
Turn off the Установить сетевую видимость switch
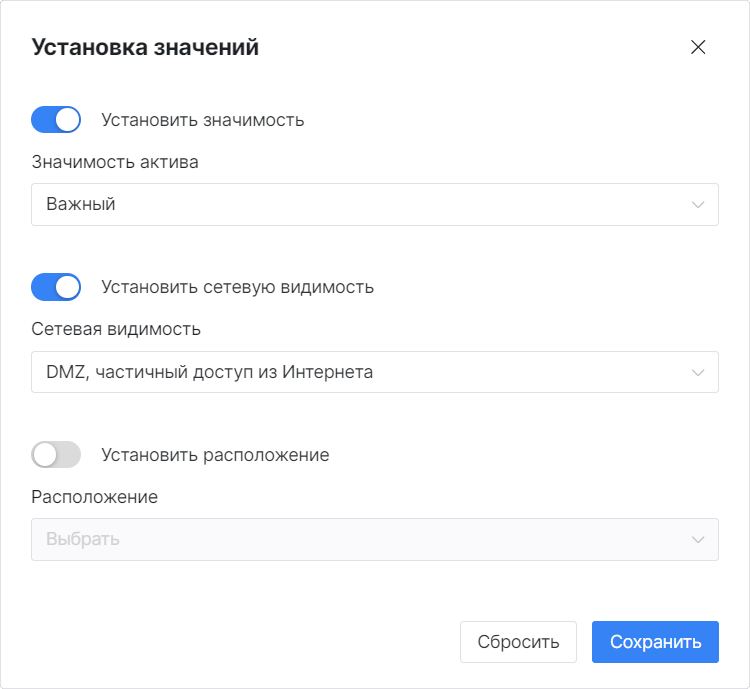56,287
